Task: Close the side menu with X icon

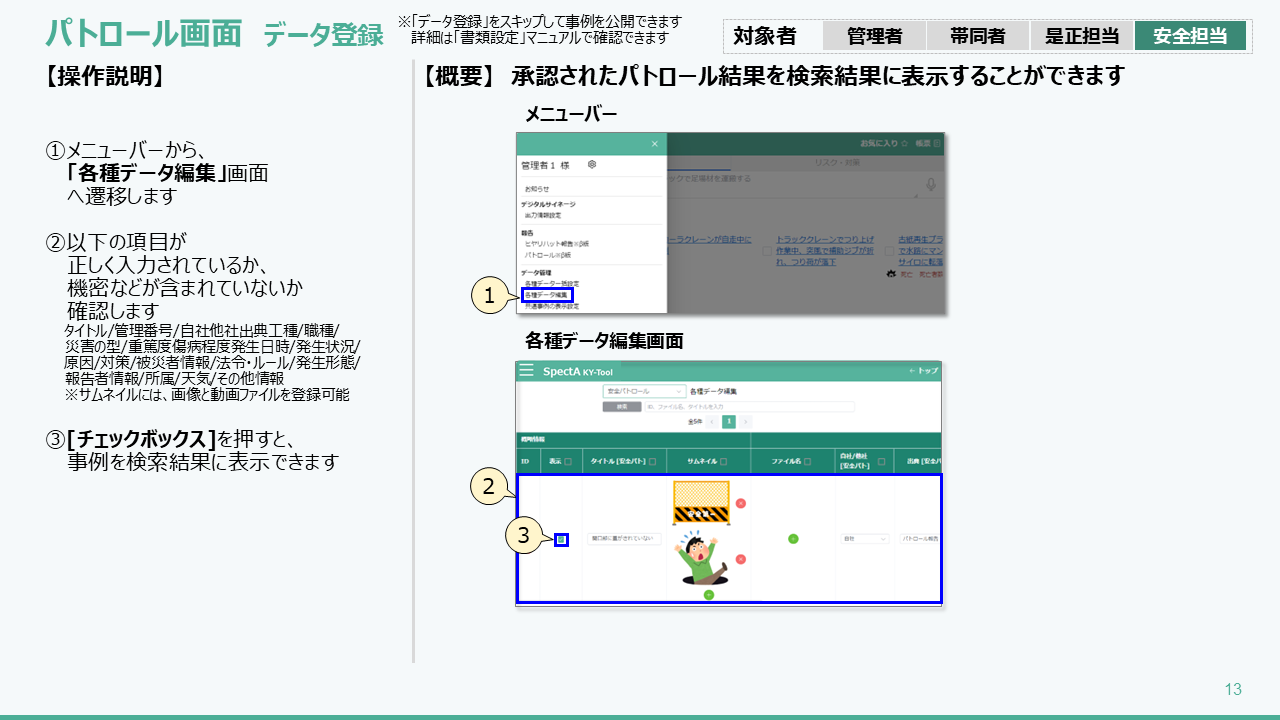Action: [655, 144]
